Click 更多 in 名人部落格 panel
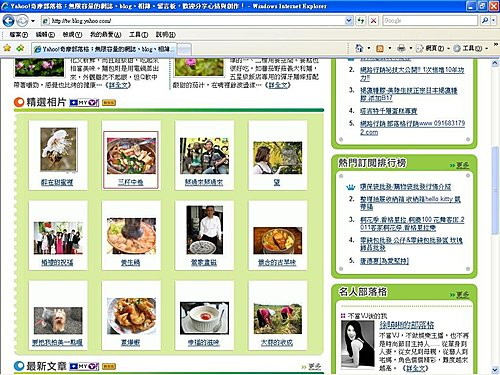 462,294
